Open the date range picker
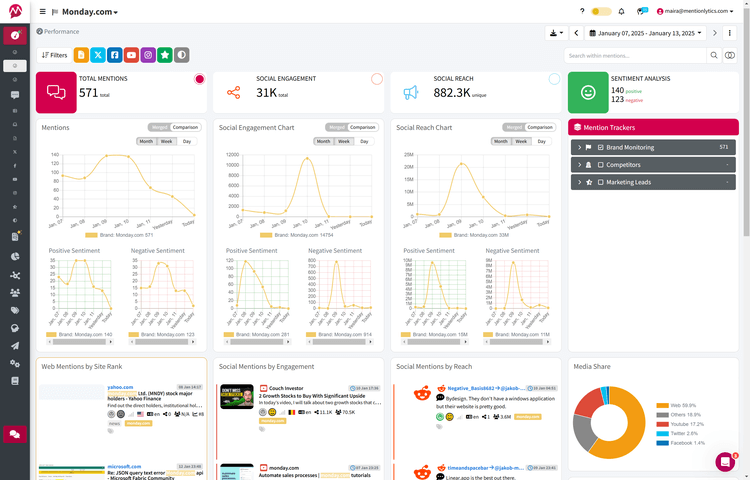The width and height of the screenshot is (750, 480). coord(645,33)
